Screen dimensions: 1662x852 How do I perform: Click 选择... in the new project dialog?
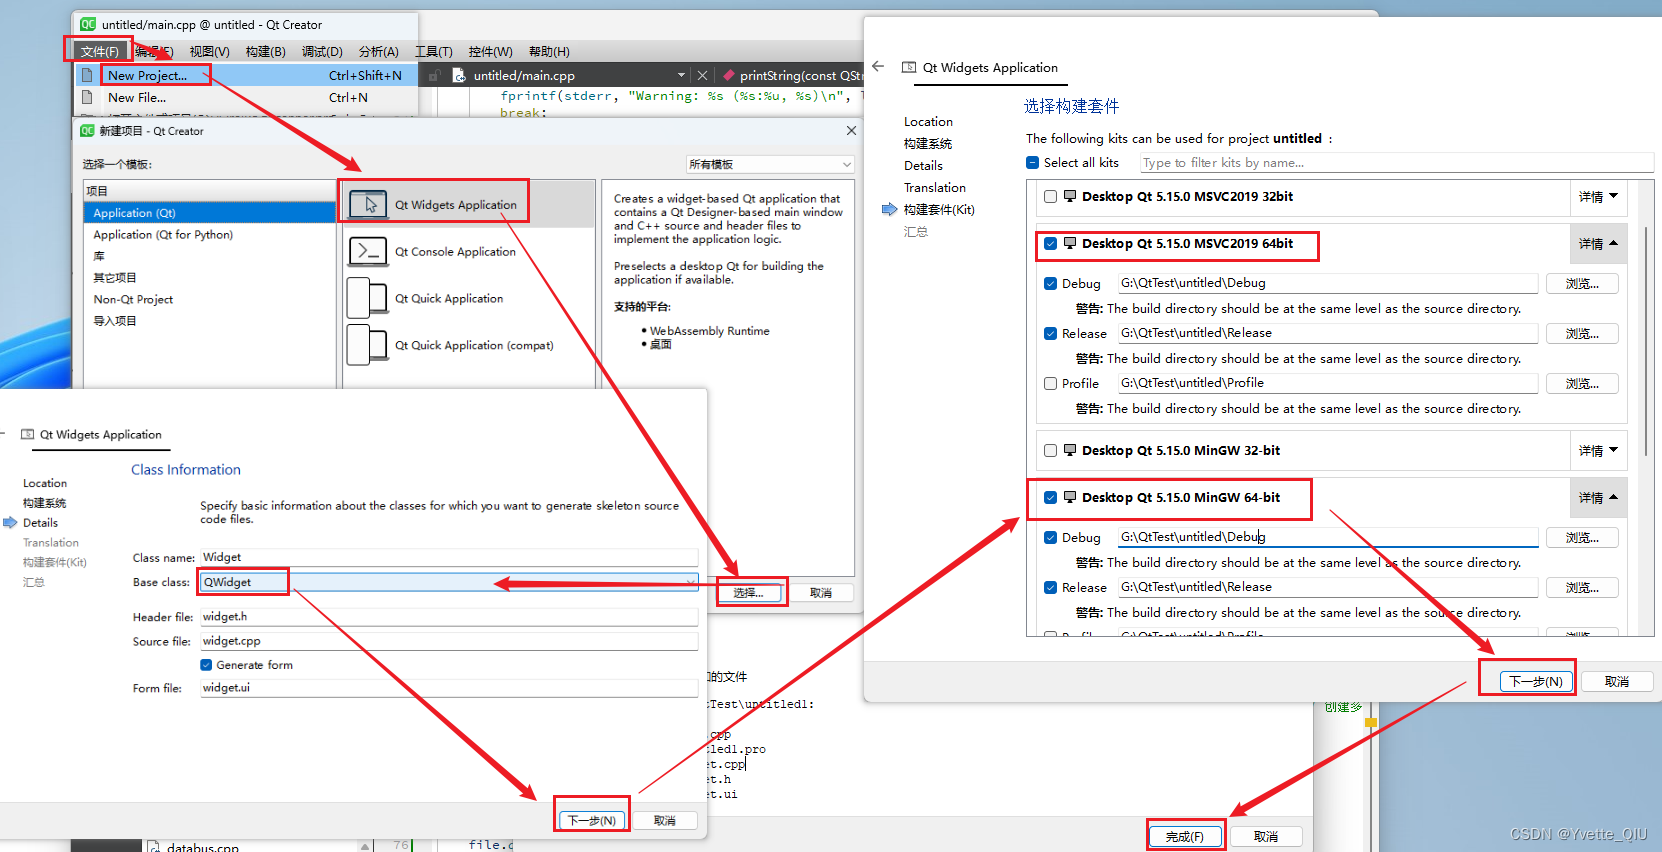(749, 593)
